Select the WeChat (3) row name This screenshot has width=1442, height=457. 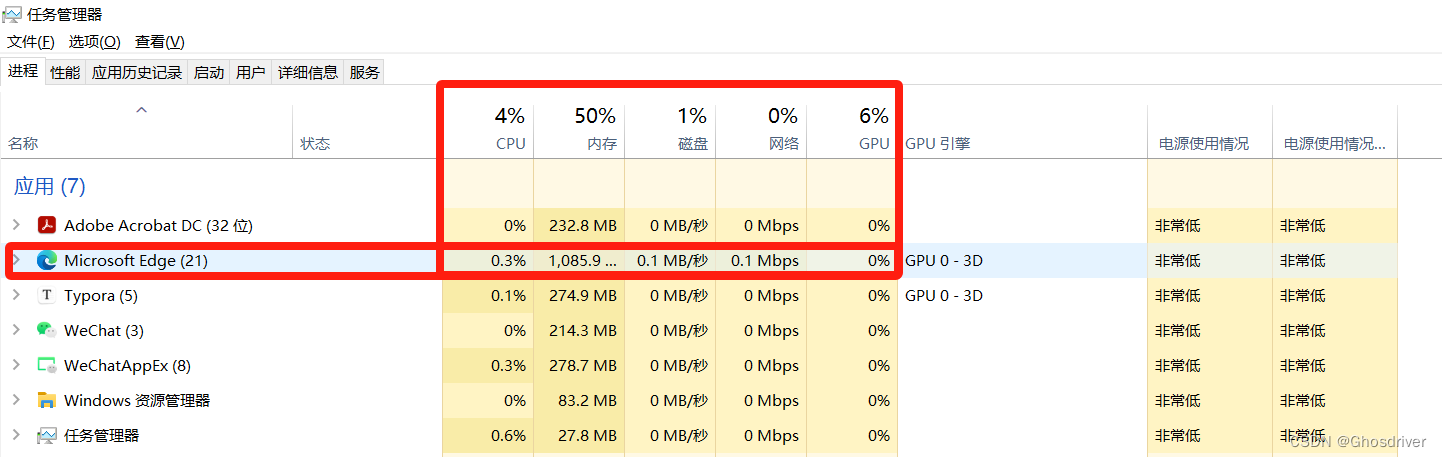tap(104, 330)
